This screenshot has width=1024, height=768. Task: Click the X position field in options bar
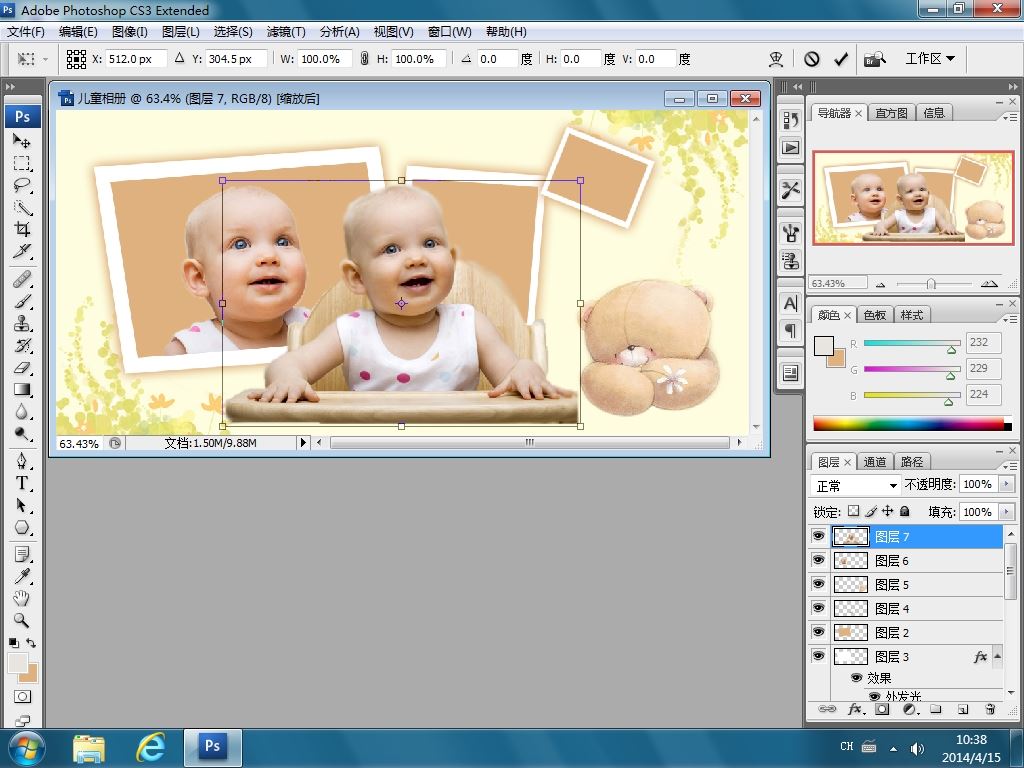135,59
